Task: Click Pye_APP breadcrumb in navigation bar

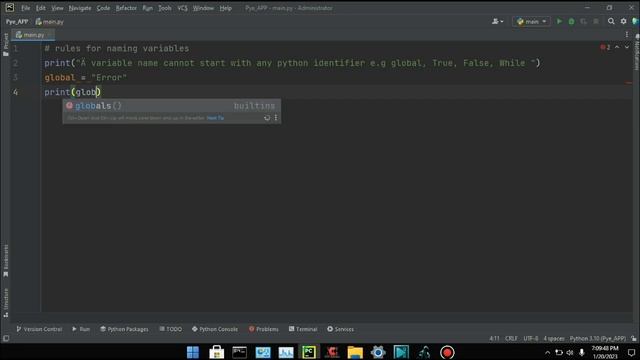Action: (17, 22)
